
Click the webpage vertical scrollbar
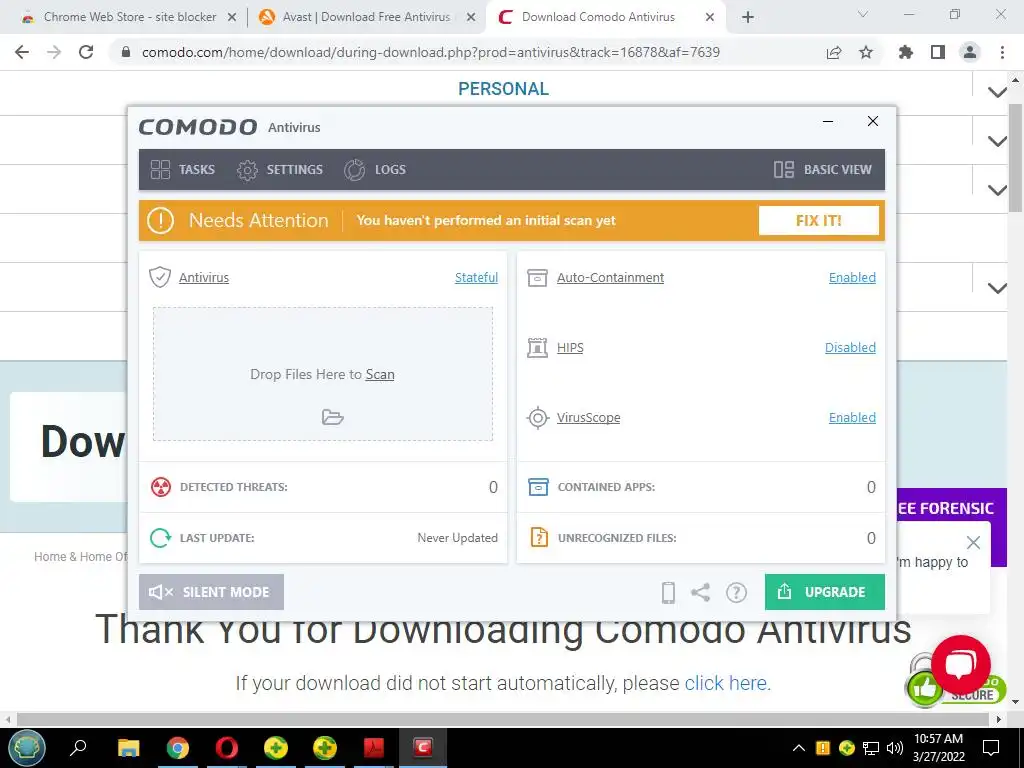click(x=1016, y=158)
